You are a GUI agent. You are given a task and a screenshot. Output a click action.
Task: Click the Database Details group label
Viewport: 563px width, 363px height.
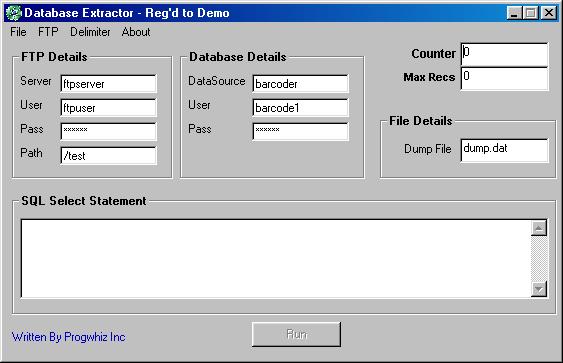[x=238, y=57]
